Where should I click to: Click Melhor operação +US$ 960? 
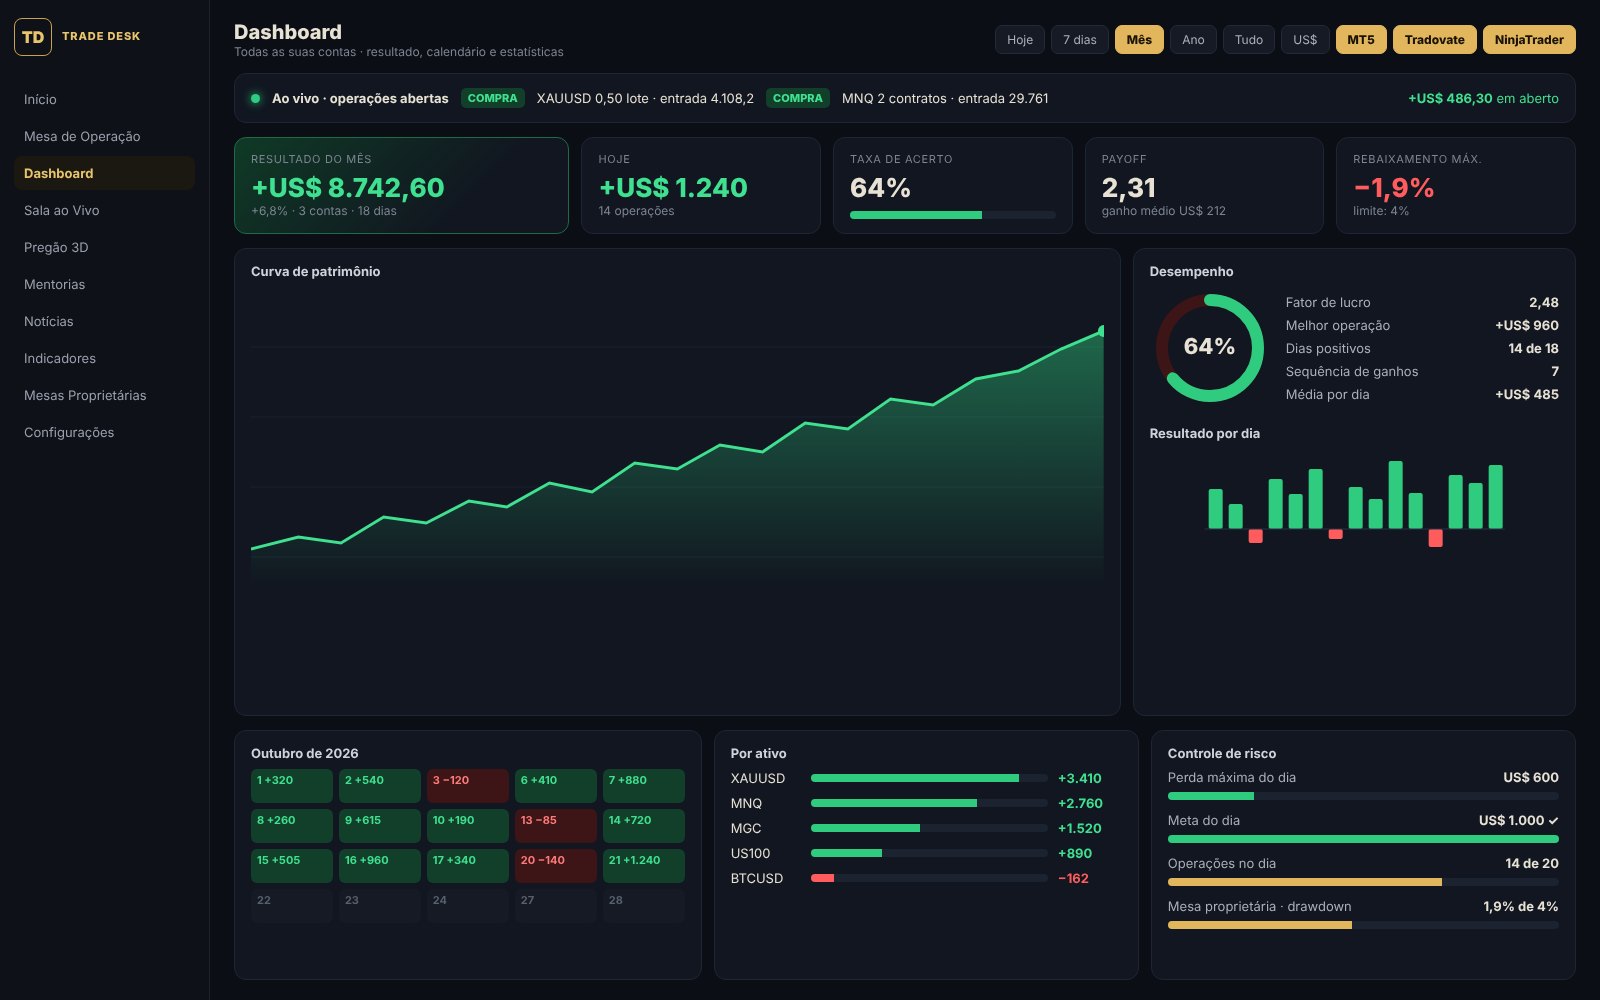[x=1422, y=325]
